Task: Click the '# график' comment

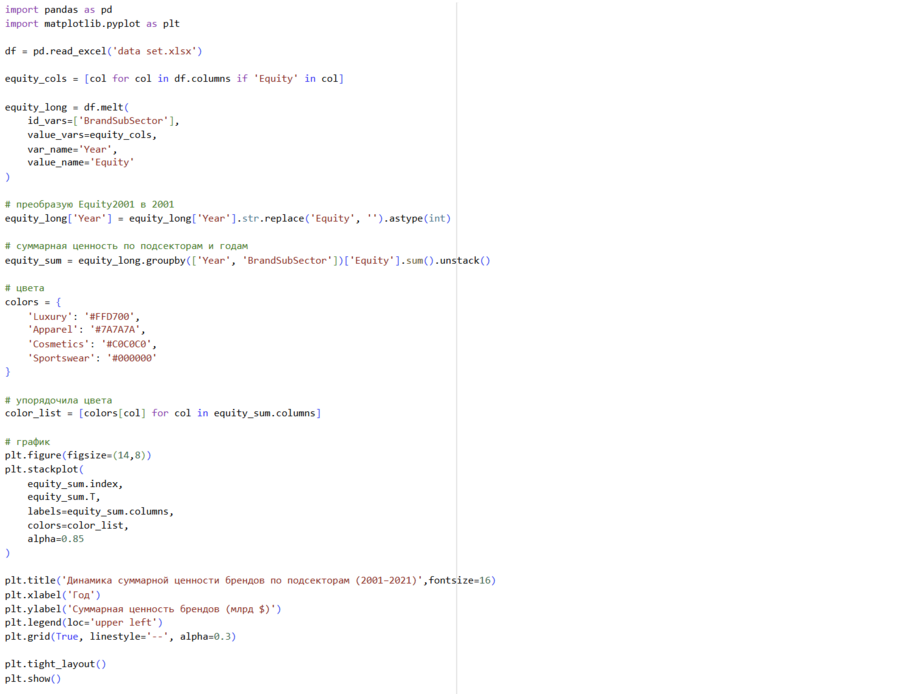Action: coord(28,441)
